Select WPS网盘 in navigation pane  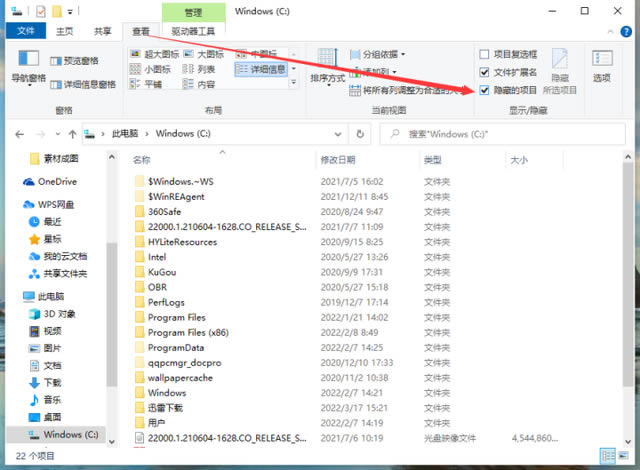48,204
